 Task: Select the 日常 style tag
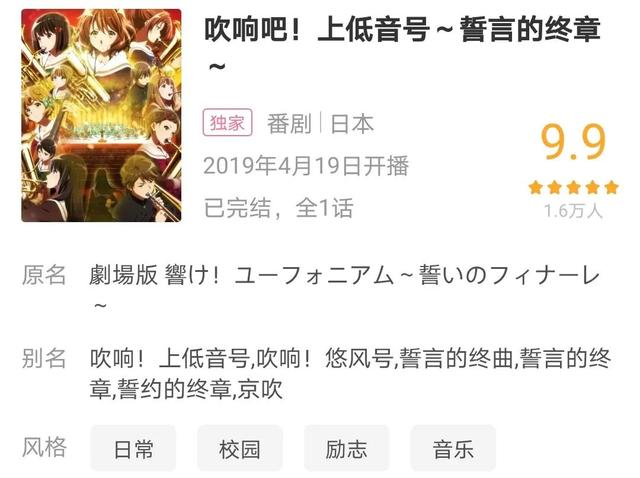tap(133, 449)
